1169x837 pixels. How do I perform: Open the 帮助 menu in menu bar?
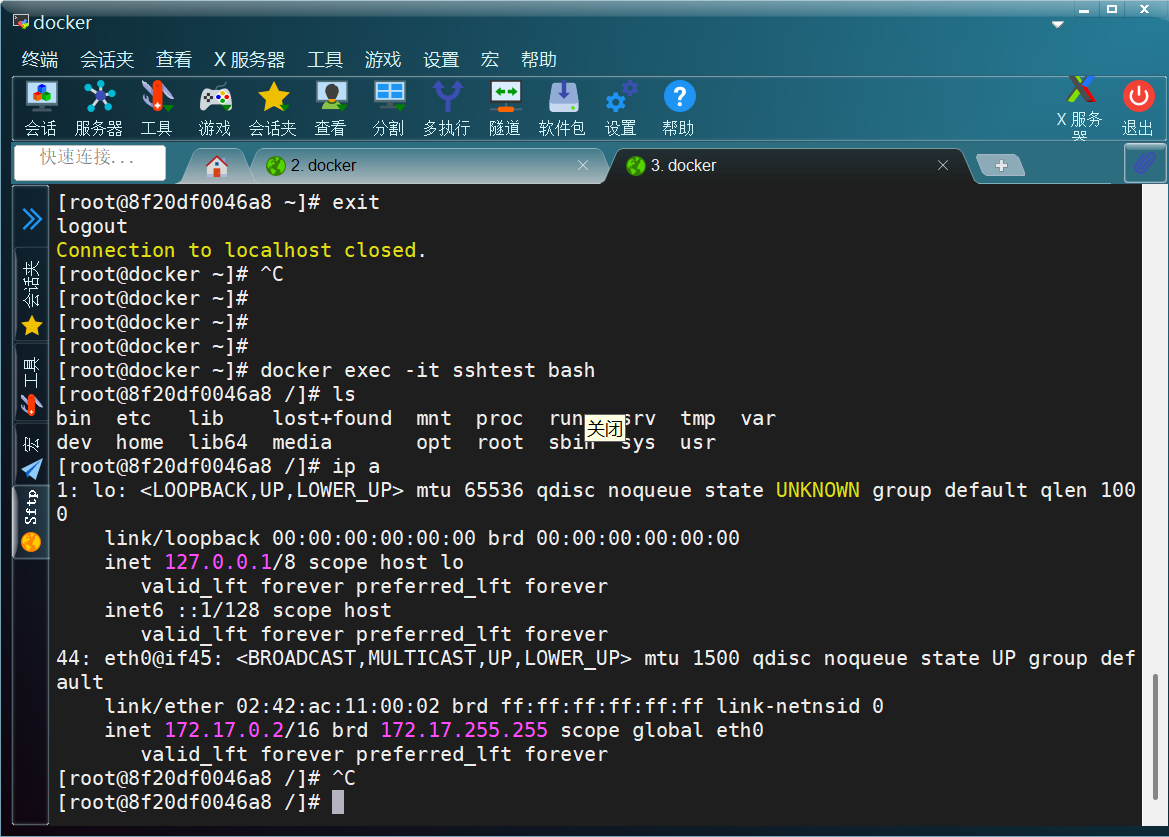(539, 60)
